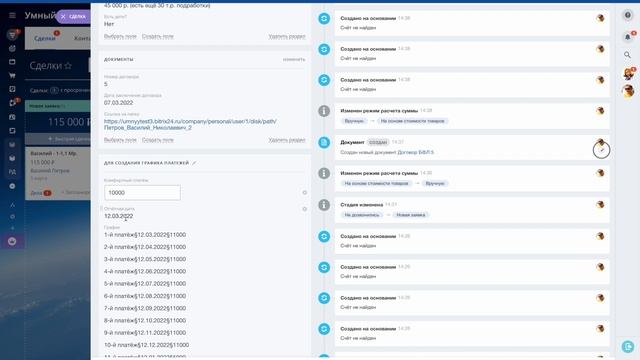Click the row 10-й платёж§12.12.2022§11000
Screen dimensions: 640x360
click(147, 345)
